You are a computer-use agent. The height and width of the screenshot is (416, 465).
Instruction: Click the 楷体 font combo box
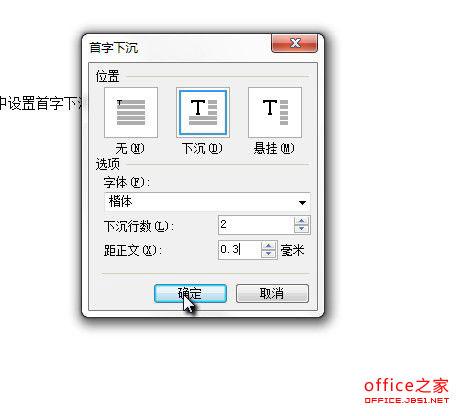click(207, 202)
